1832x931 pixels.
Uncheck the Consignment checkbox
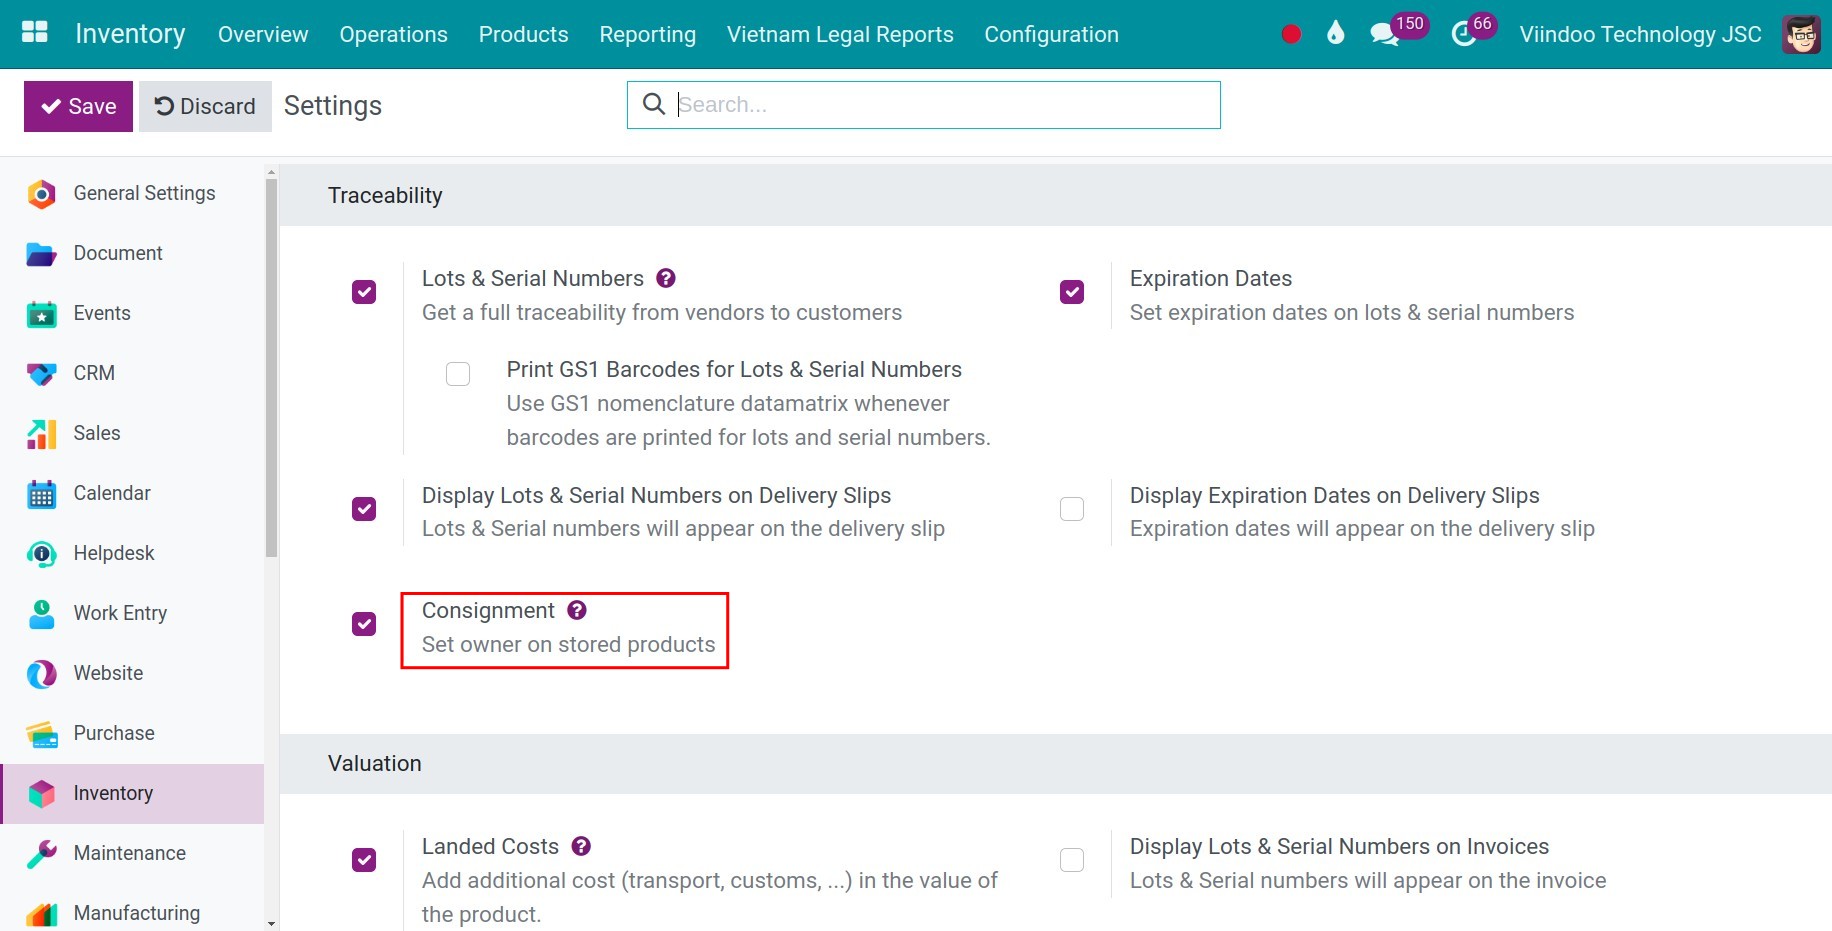click(x=364, y=624)
